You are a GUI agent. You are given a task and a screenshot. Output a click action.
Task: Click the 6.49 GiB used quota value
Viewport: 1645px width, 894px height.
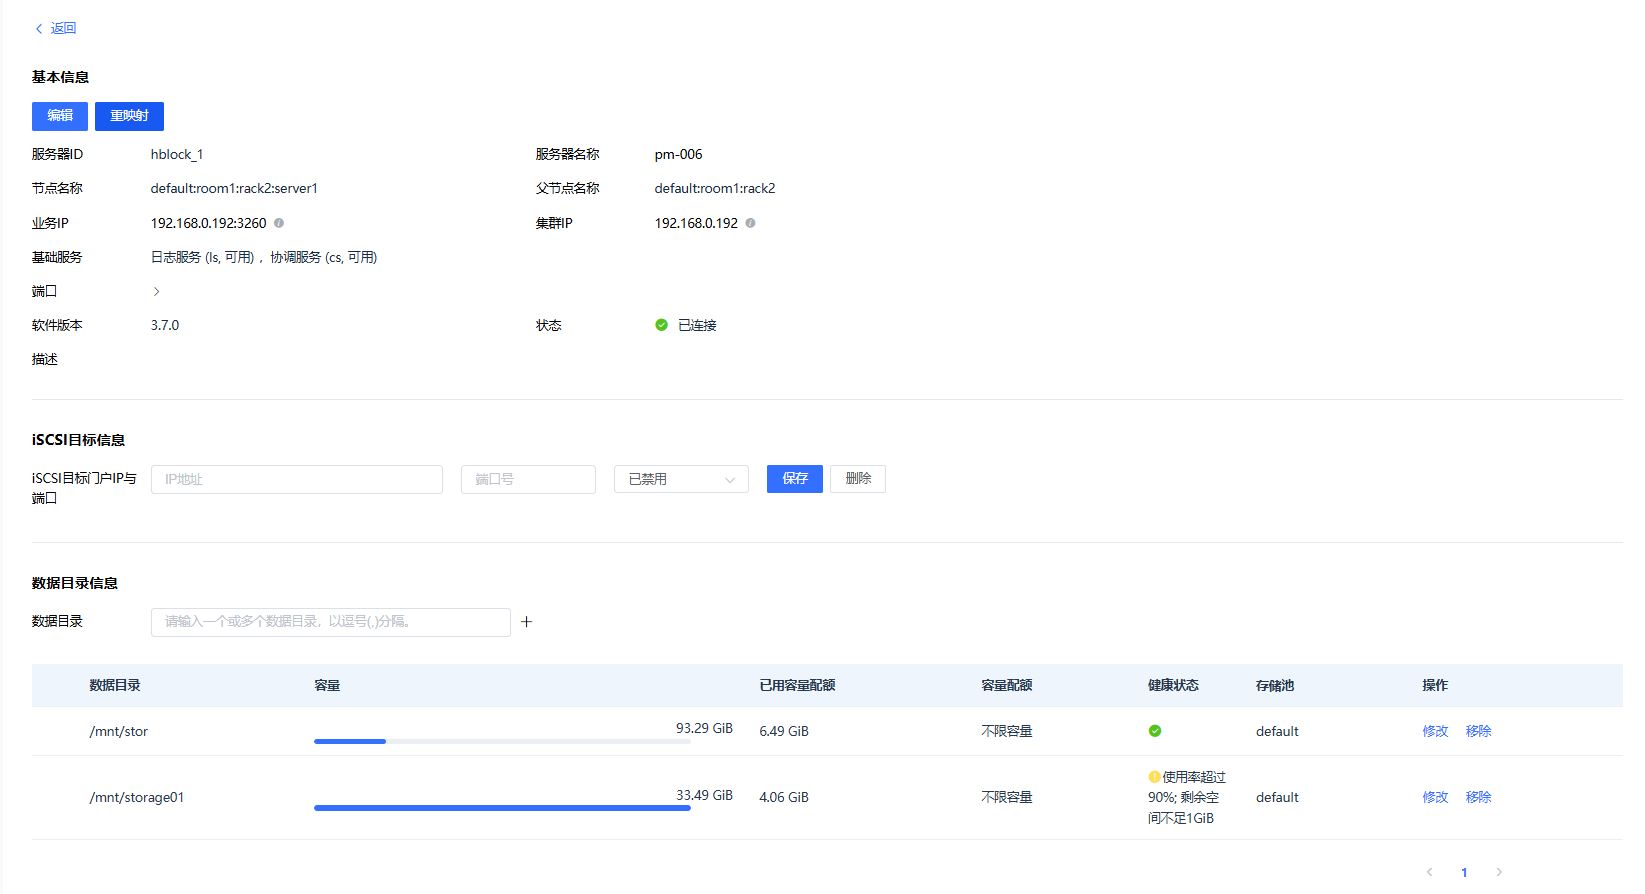point(784,731)
